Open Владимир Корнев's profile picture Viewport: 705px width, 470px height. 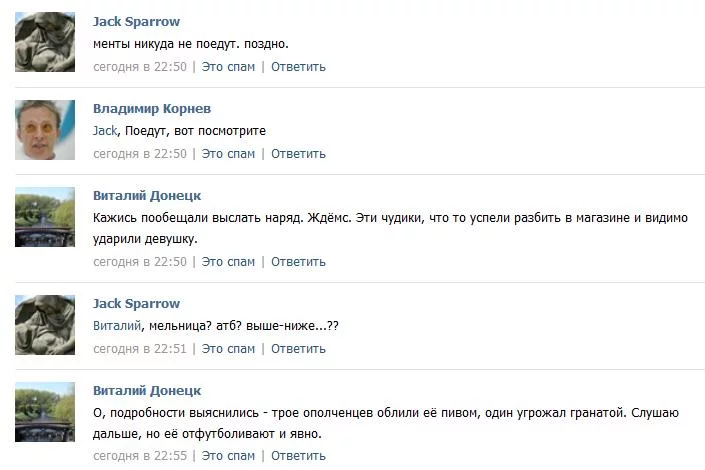[x=45, y=130]
